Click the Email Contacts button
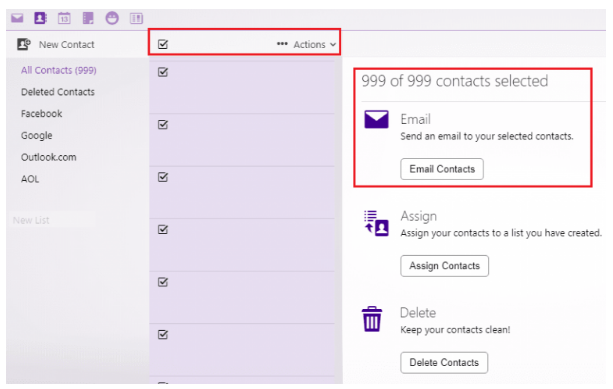613x389 pixels. 442,169
